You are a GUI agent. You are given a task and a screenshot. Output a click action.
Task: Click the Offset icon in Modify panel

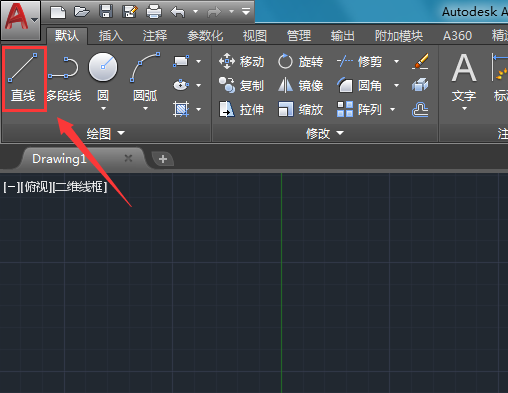coord(420,109)
